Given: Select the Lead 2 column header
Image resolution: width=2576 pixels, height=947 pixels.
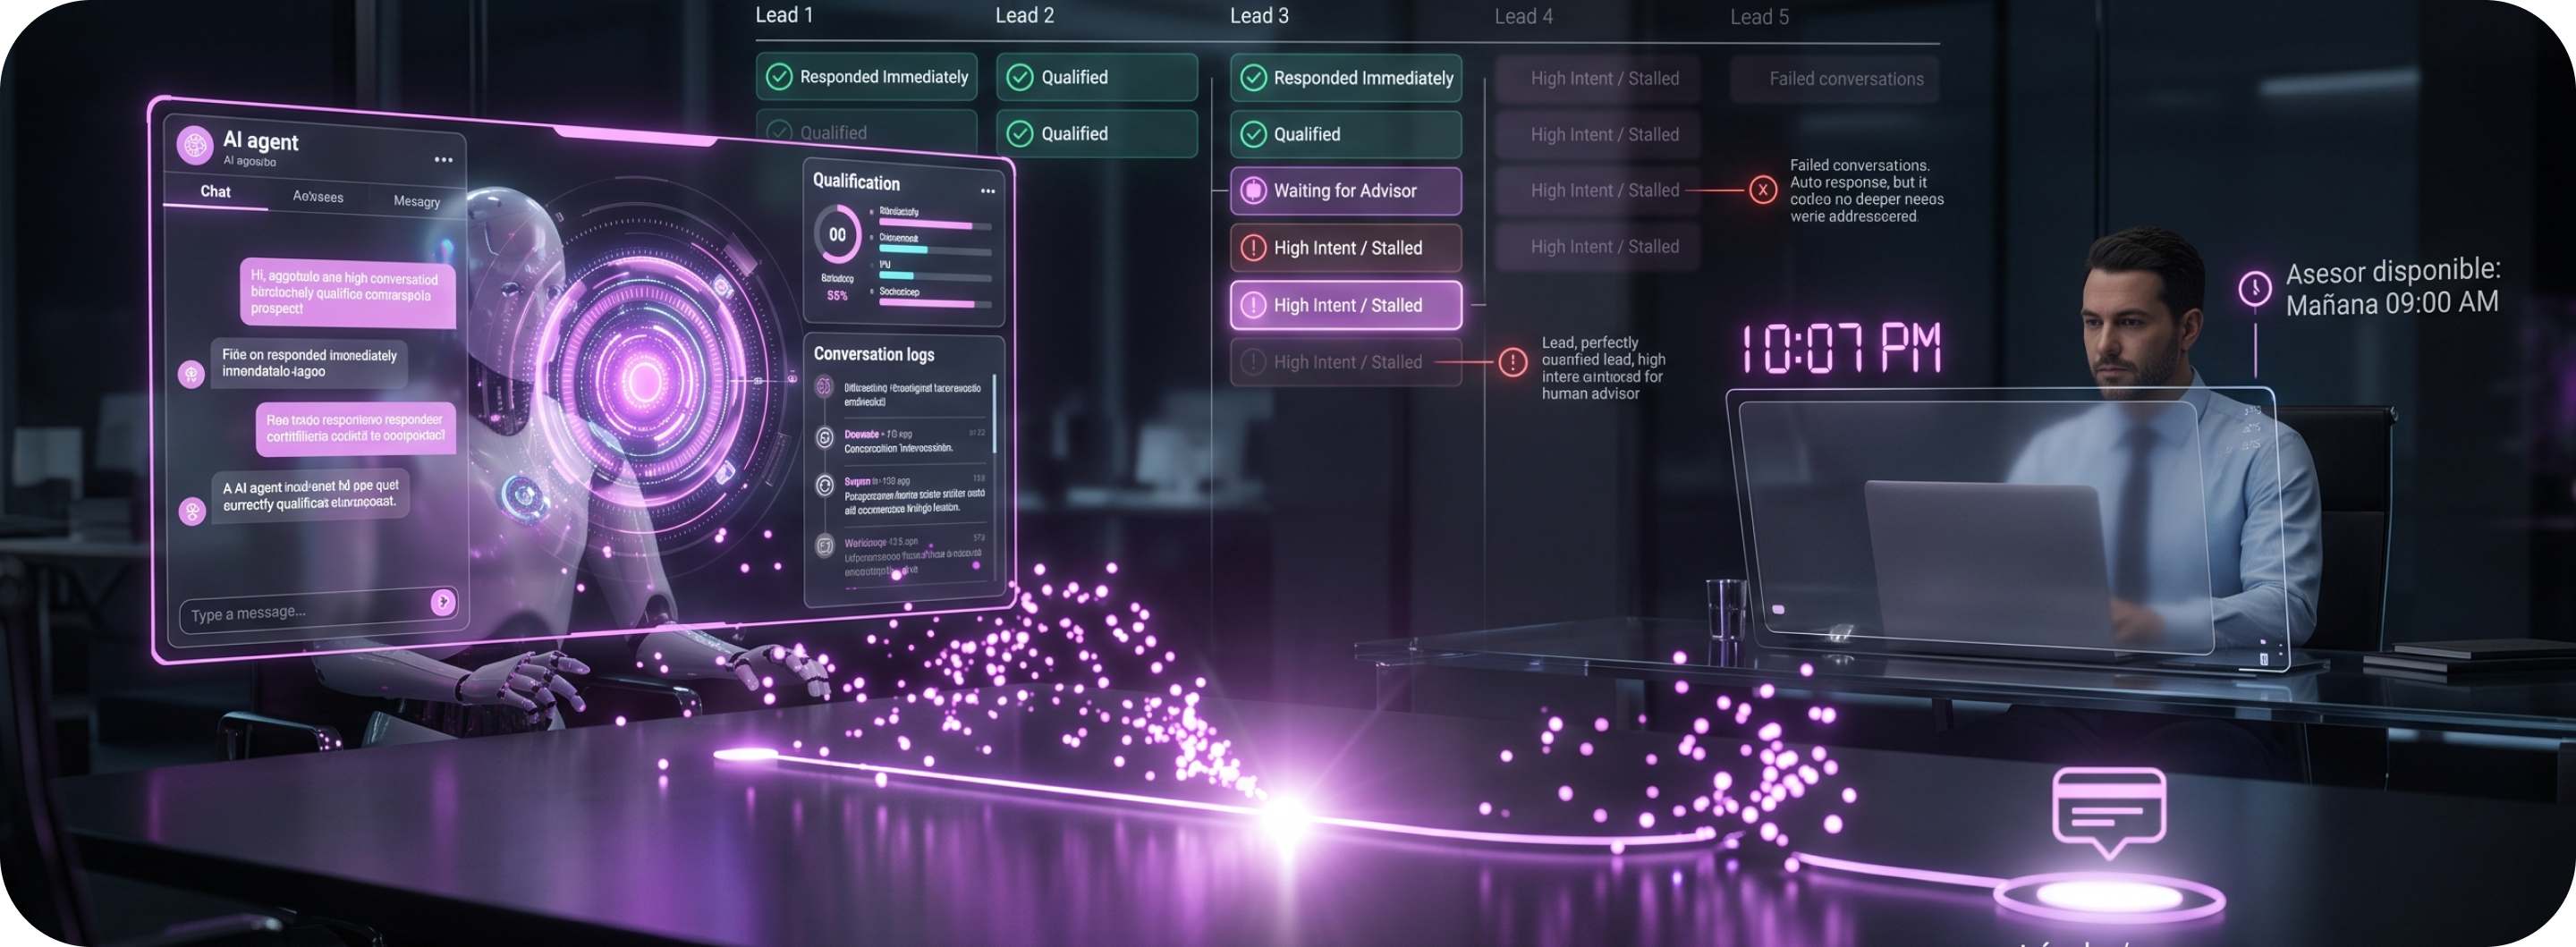Looking at the screenshot, I should click(x=1025, y=15).
